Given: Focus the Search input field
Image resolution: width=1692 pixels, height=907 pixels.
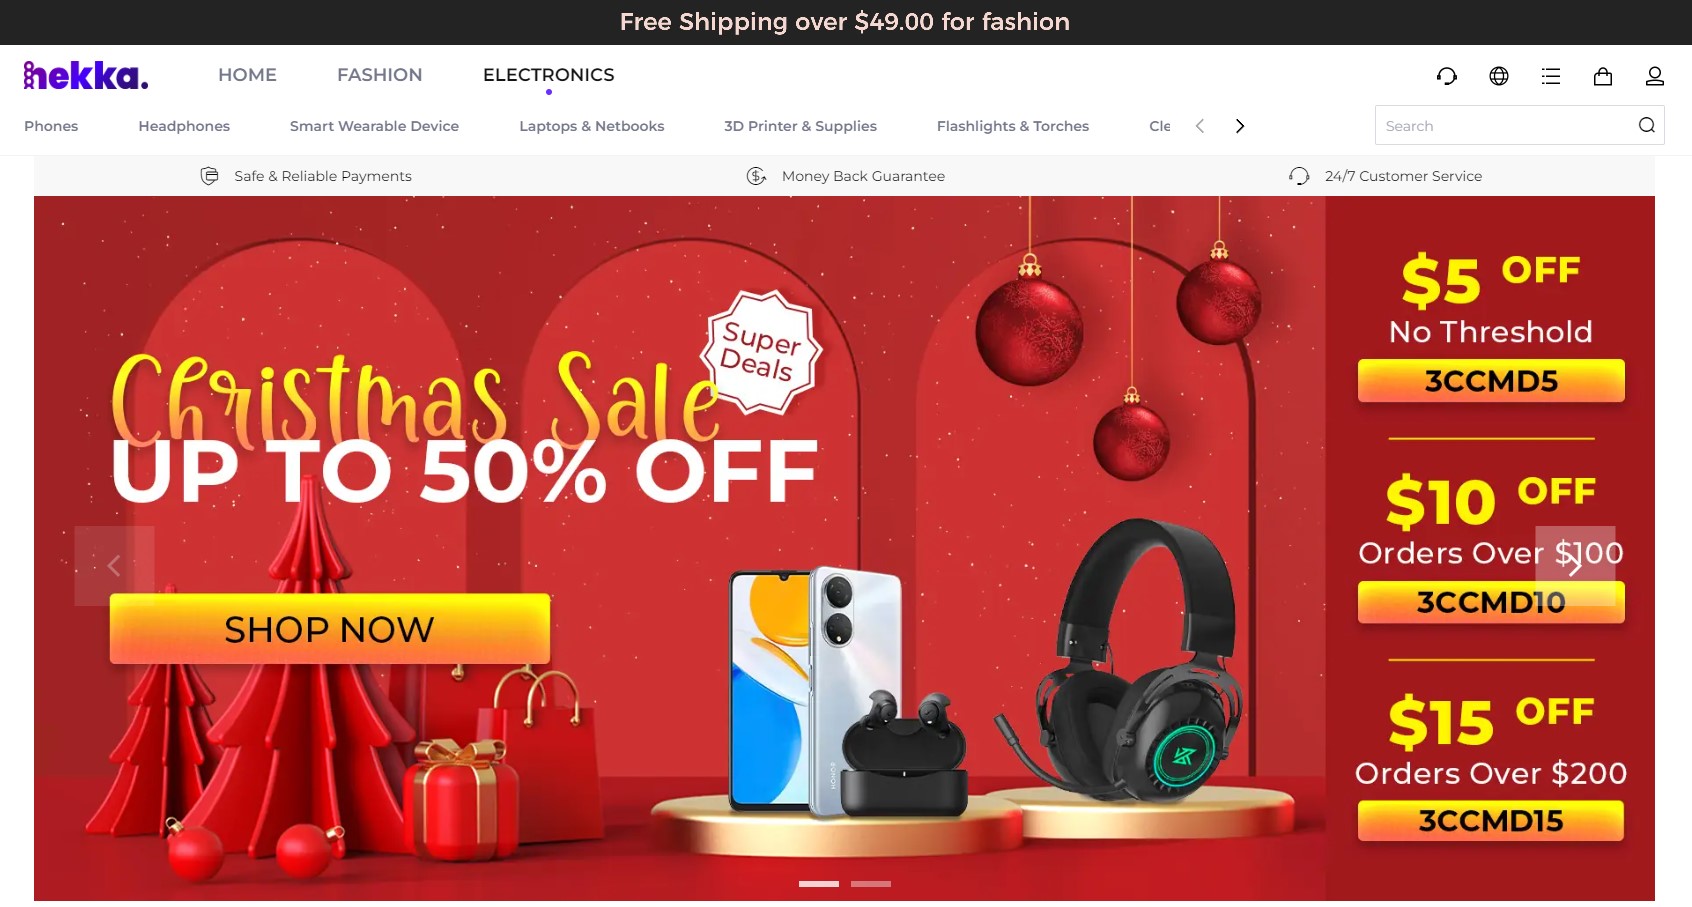Looking at the screenshot, I should [1505, 125].
